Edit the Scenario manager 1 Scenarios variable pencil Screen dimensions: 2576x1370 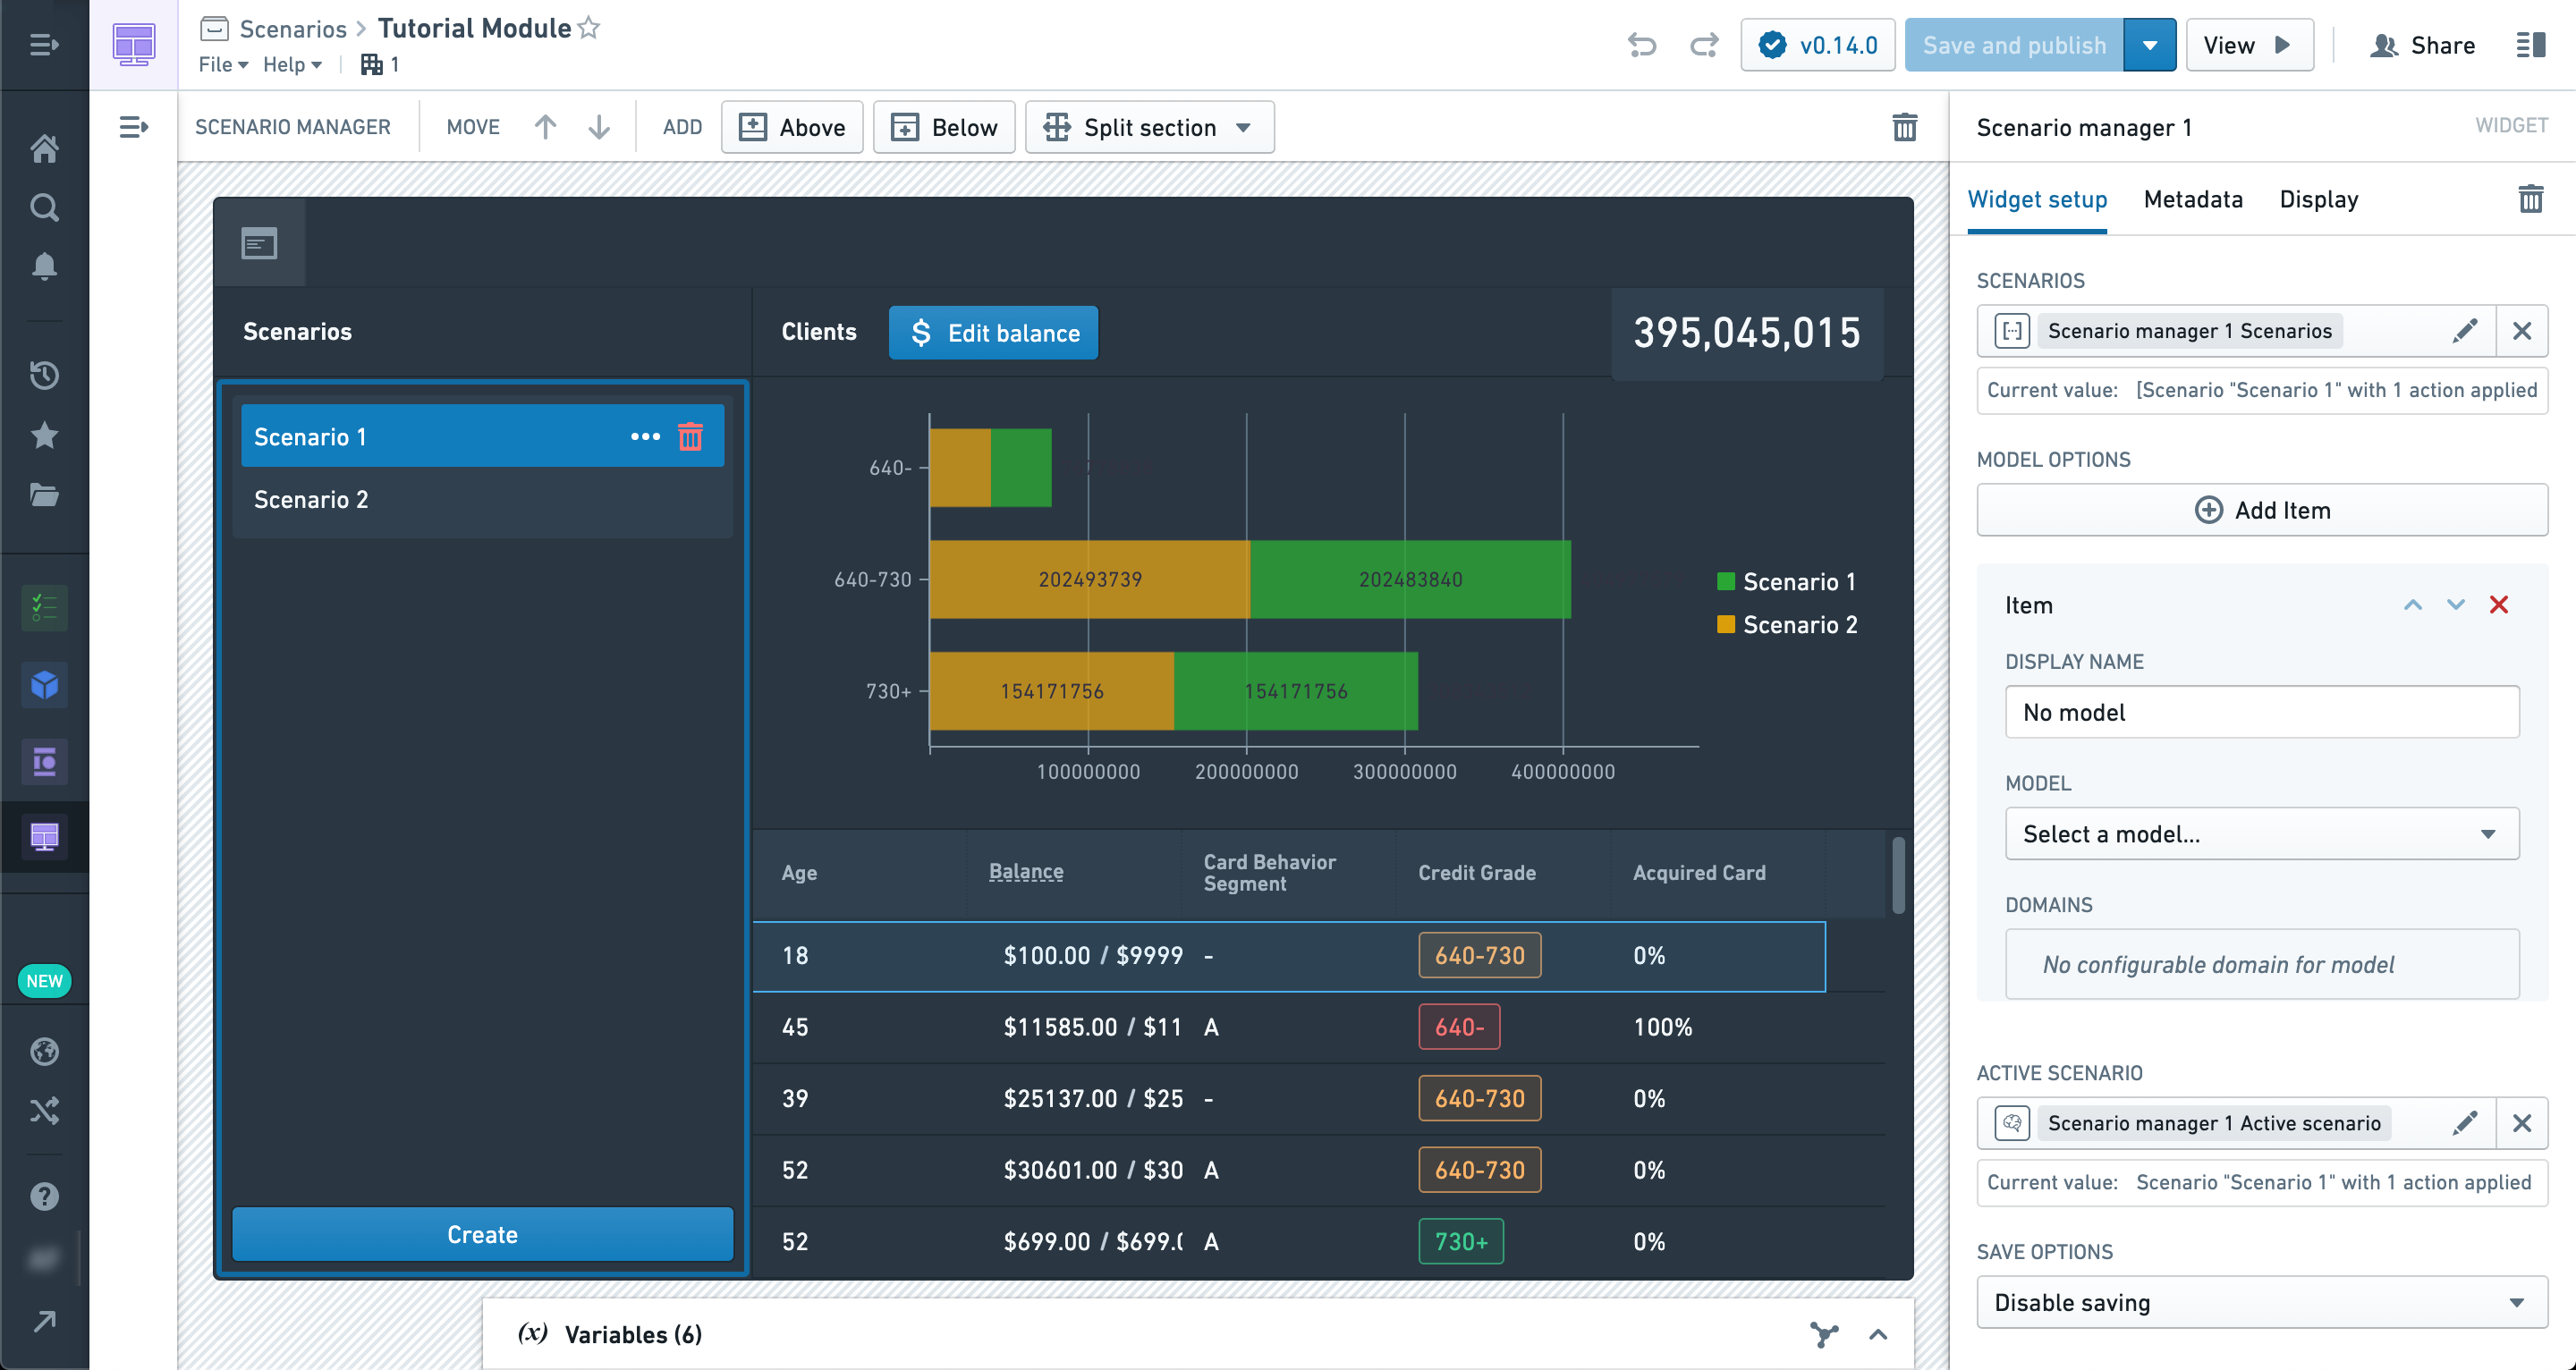[2465, 331]
